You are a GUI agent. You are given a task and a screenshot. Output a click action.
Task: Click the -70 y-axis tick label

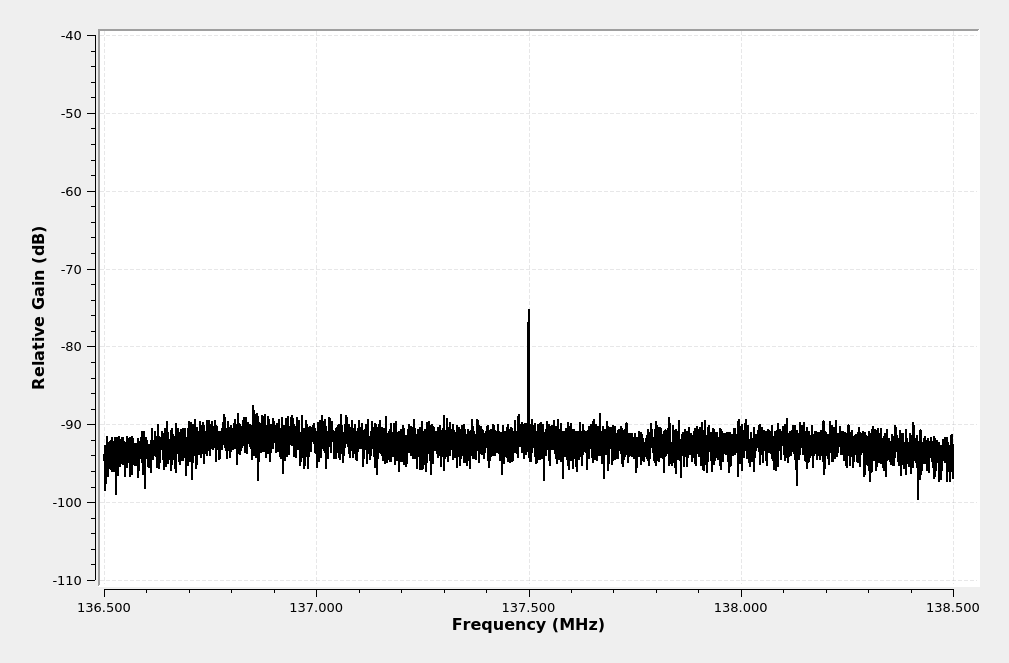[71, 270]
